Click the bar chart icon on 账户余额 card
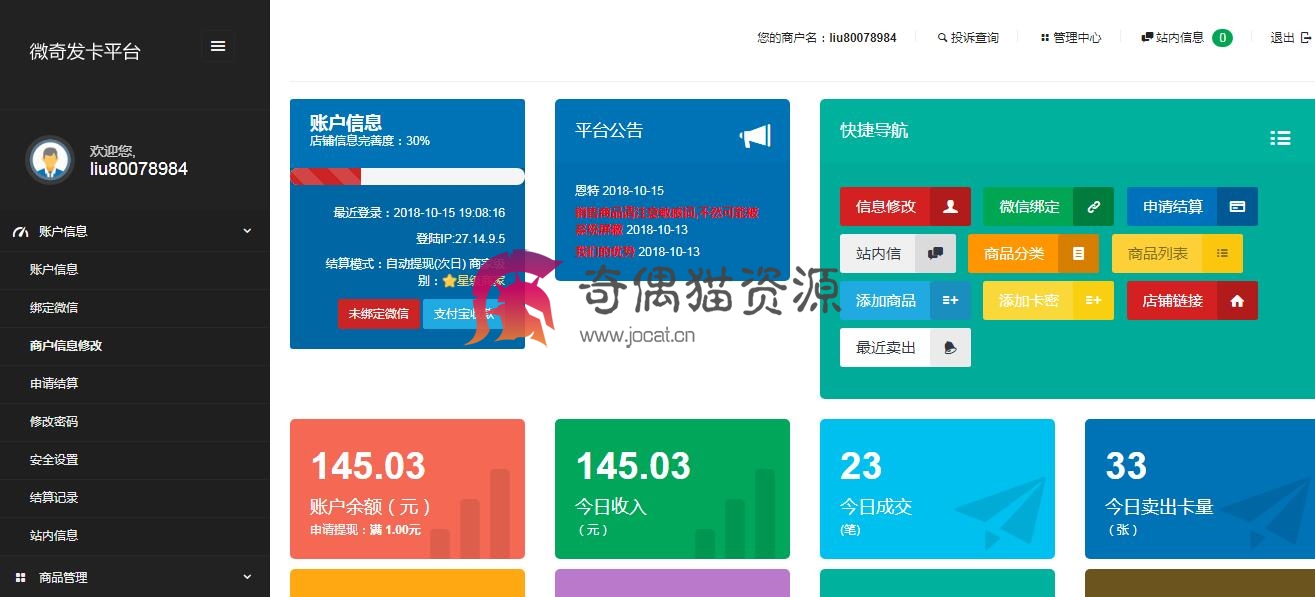Viewport: 1315px width, 597px height. (470, 514)
